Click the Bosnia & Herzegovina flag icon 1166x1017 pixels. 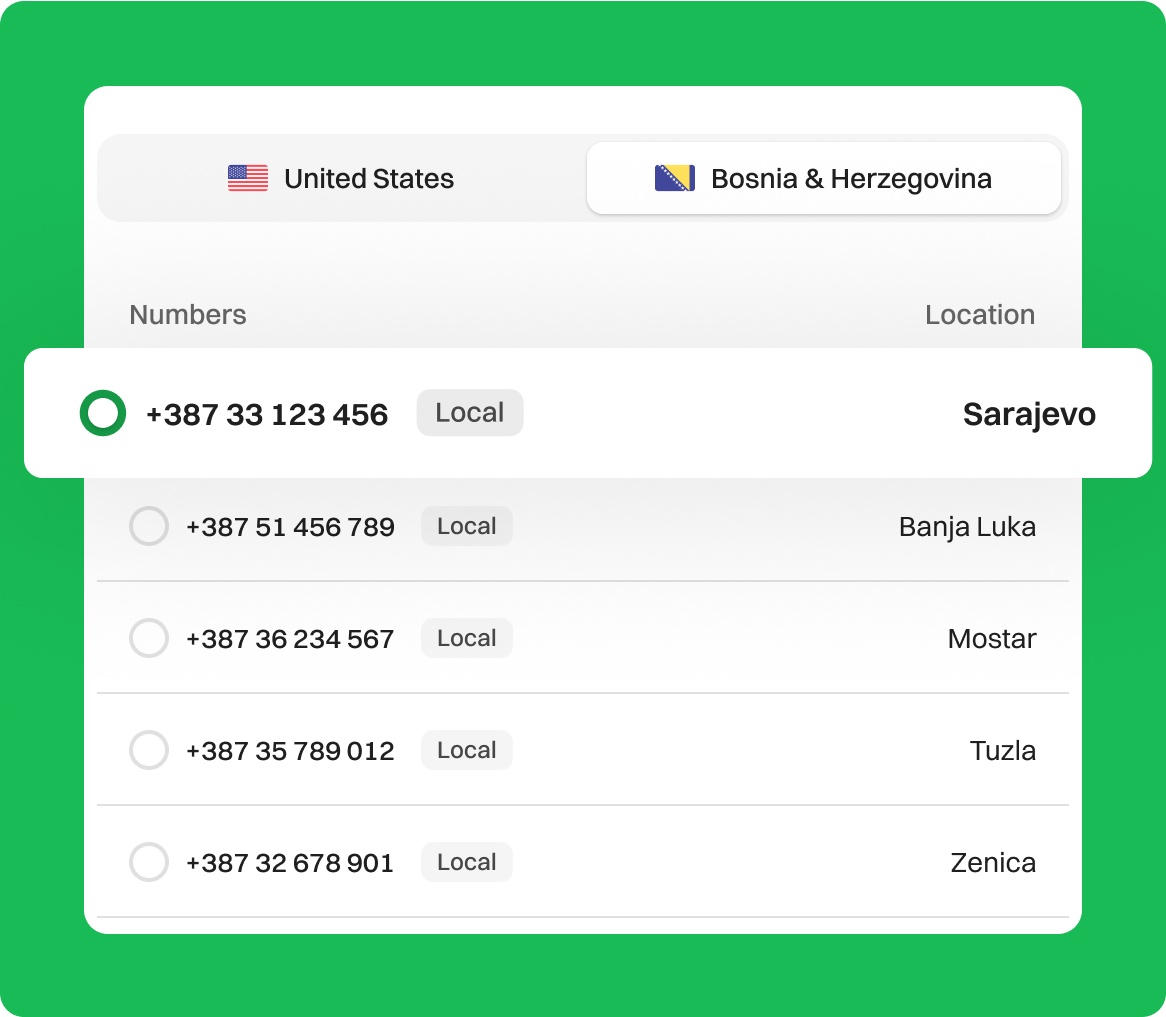tap(674, 179)
